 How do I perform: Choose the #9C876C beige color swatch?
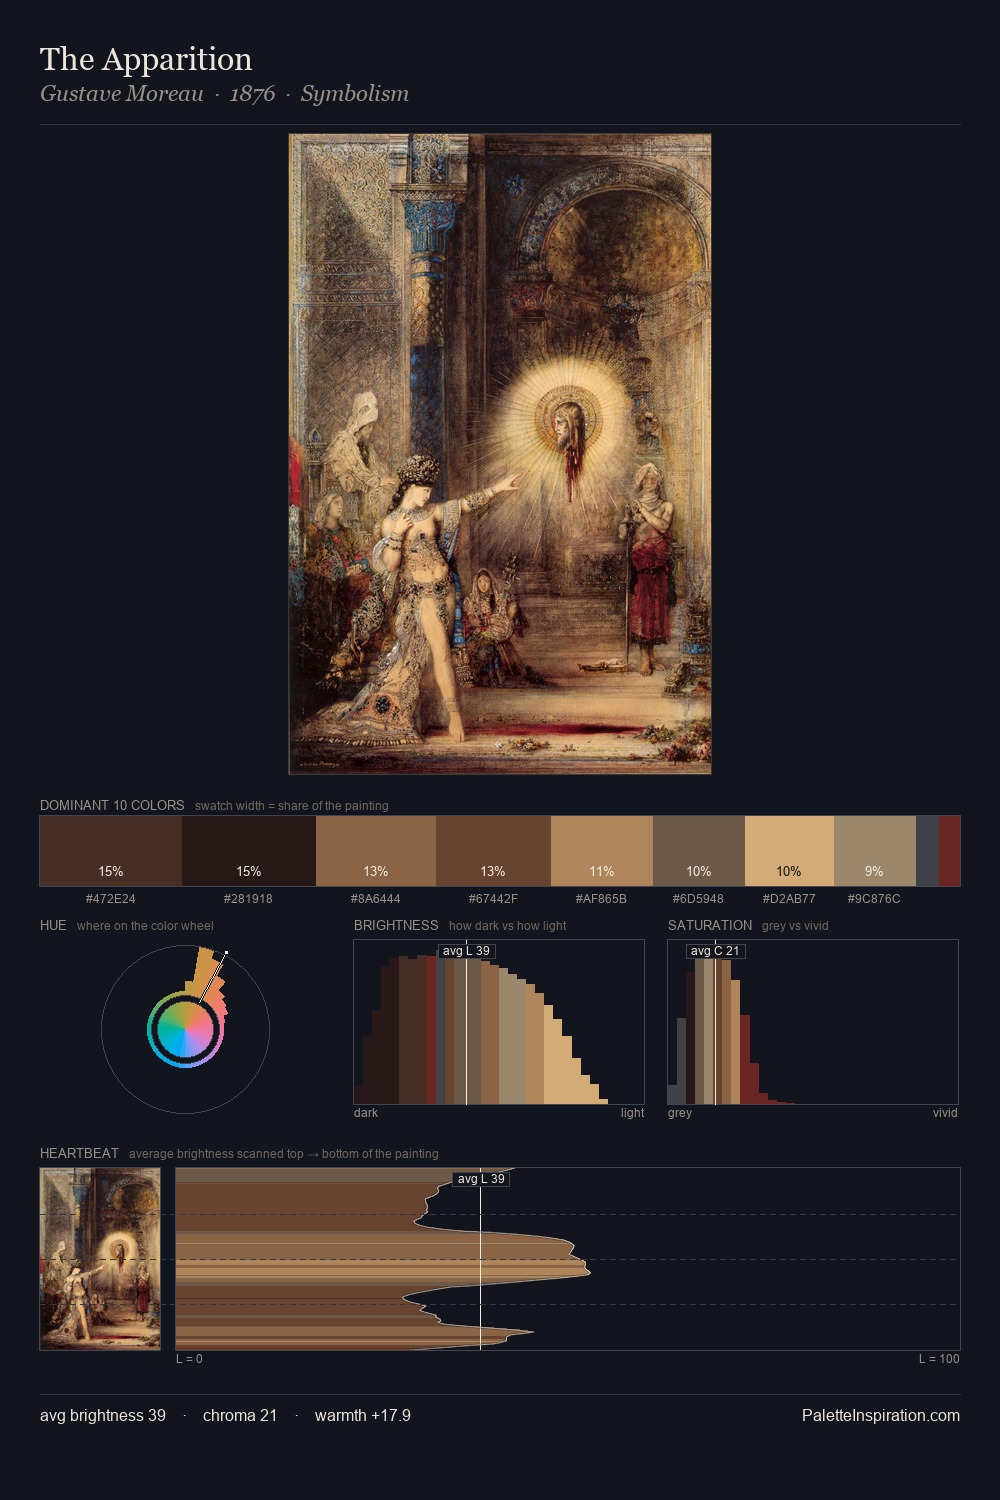point(875,851)
